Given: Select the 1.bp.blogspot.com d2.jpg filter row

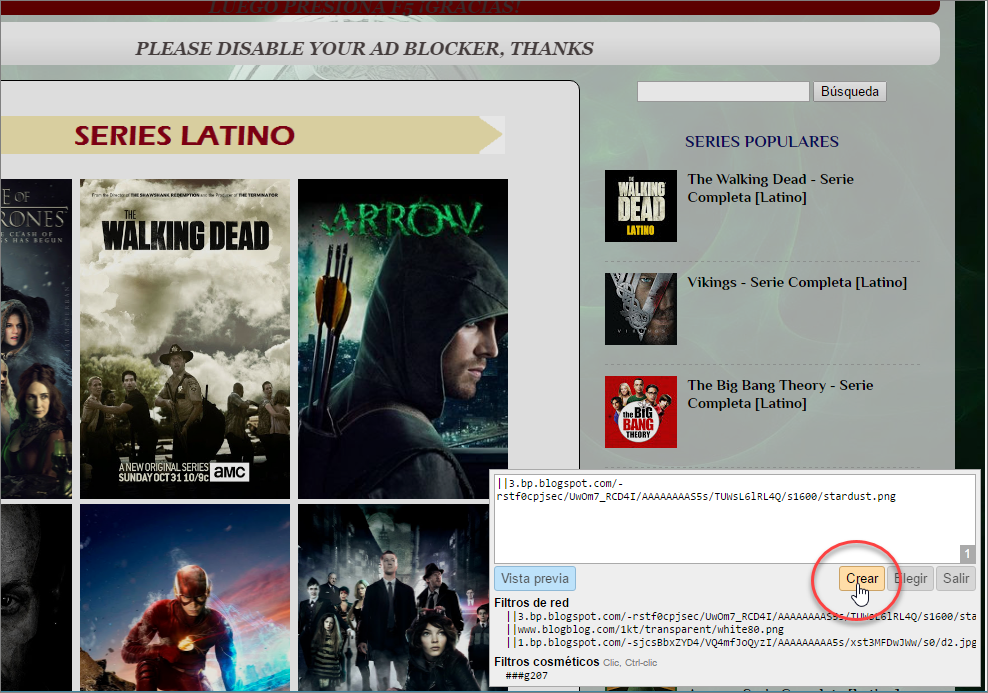Looking at the screenshot, I should point(741,643).
